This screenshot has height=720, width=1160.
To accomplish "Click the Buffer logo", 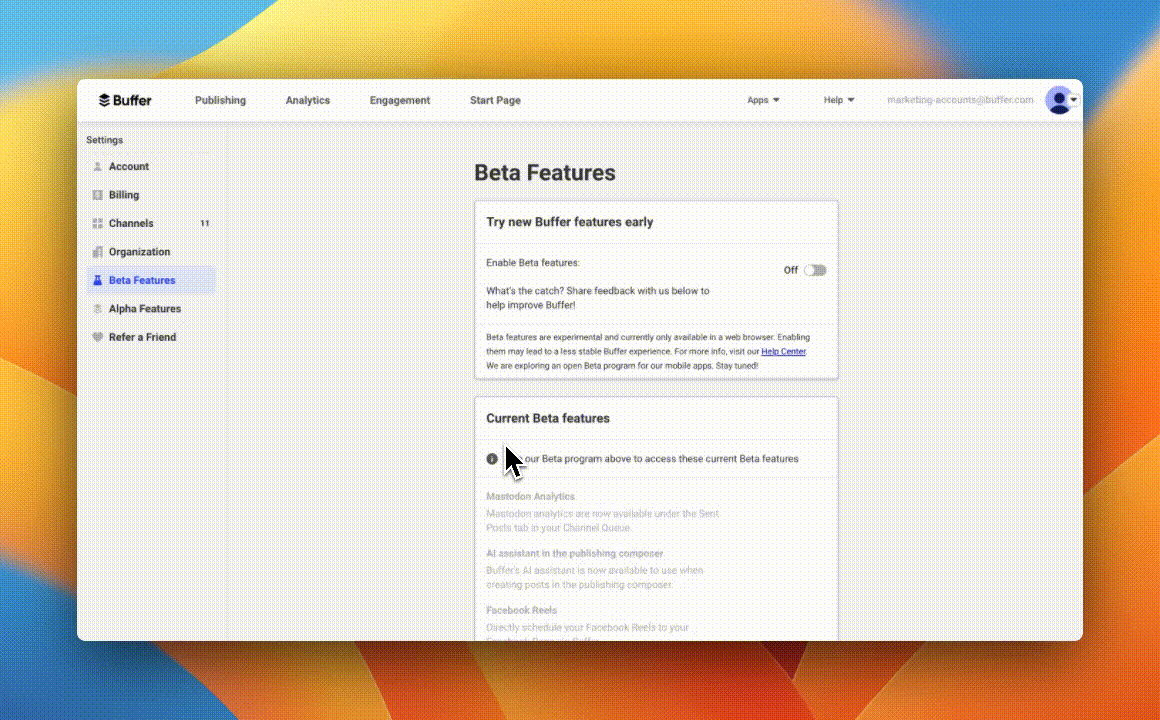I will point(125,100).
